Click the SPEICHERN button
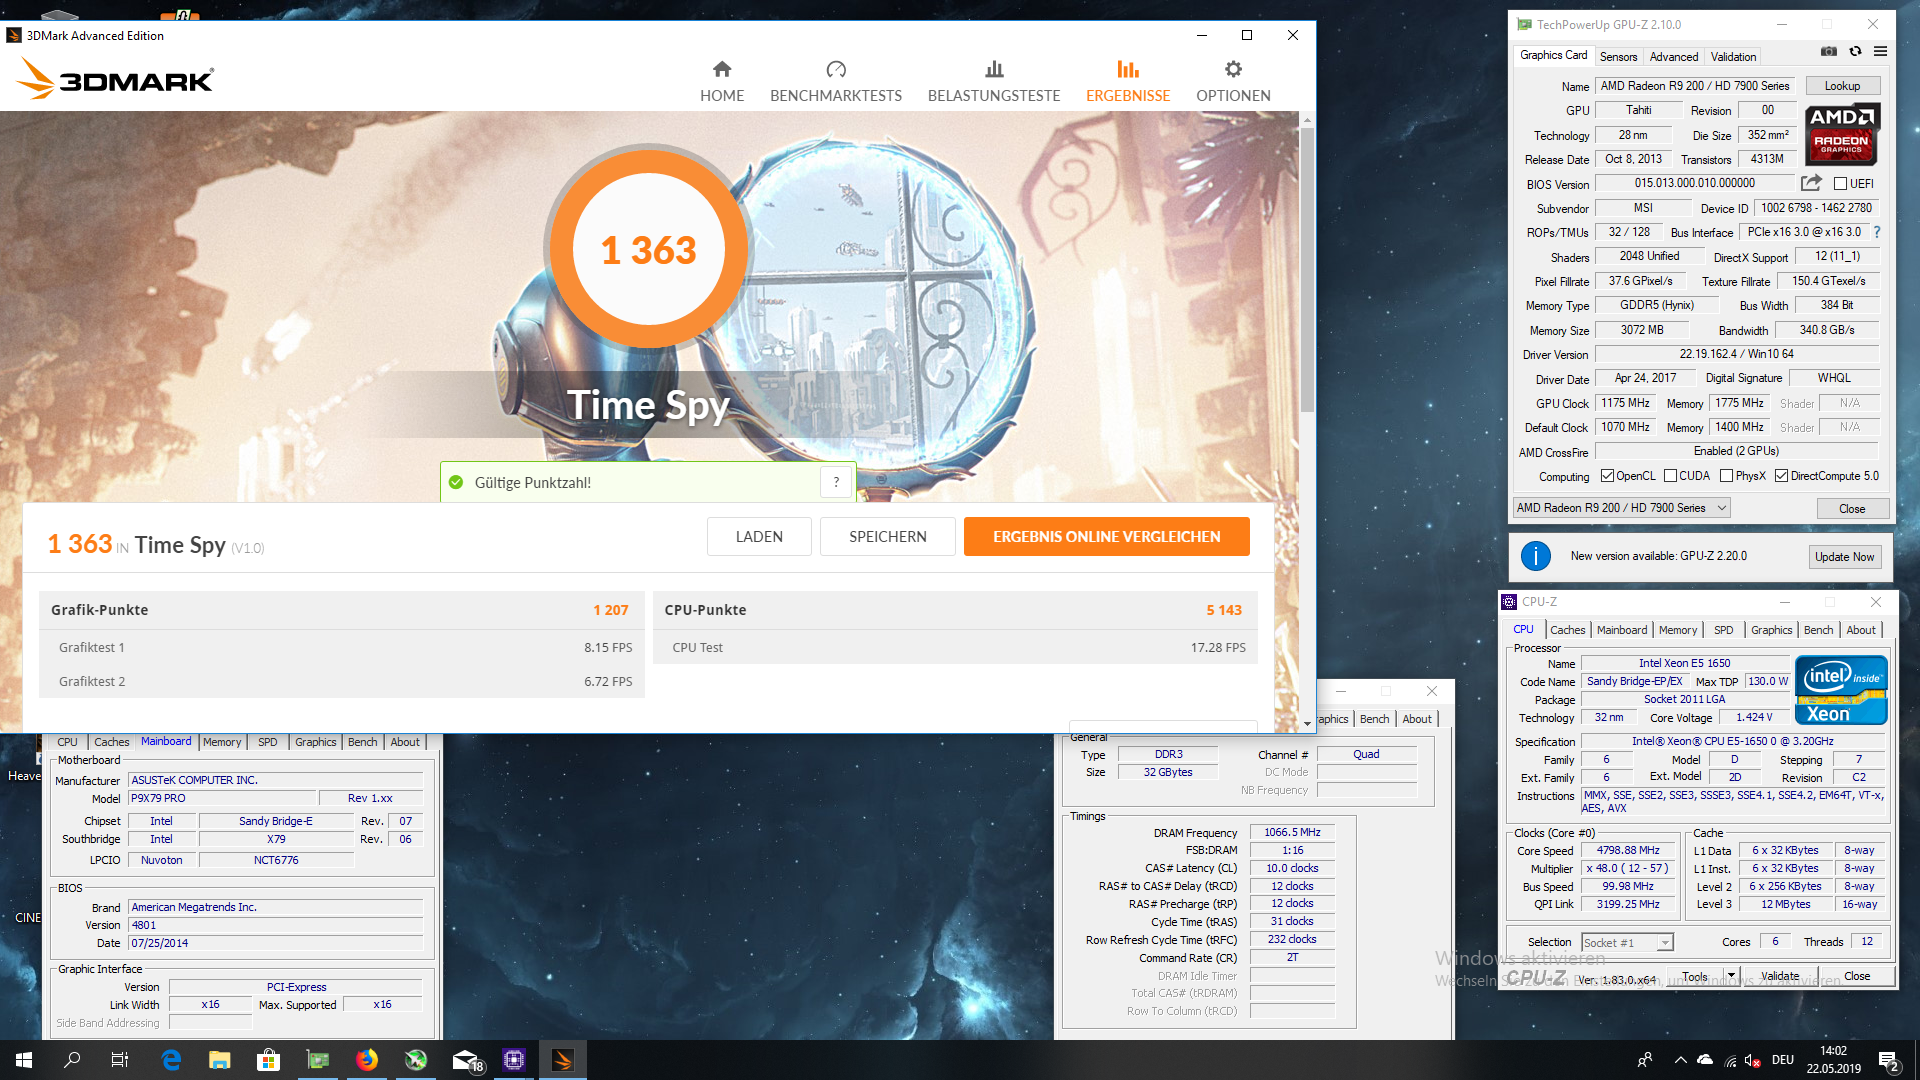The image size is (1920, 1080). [x=888, y=537]
